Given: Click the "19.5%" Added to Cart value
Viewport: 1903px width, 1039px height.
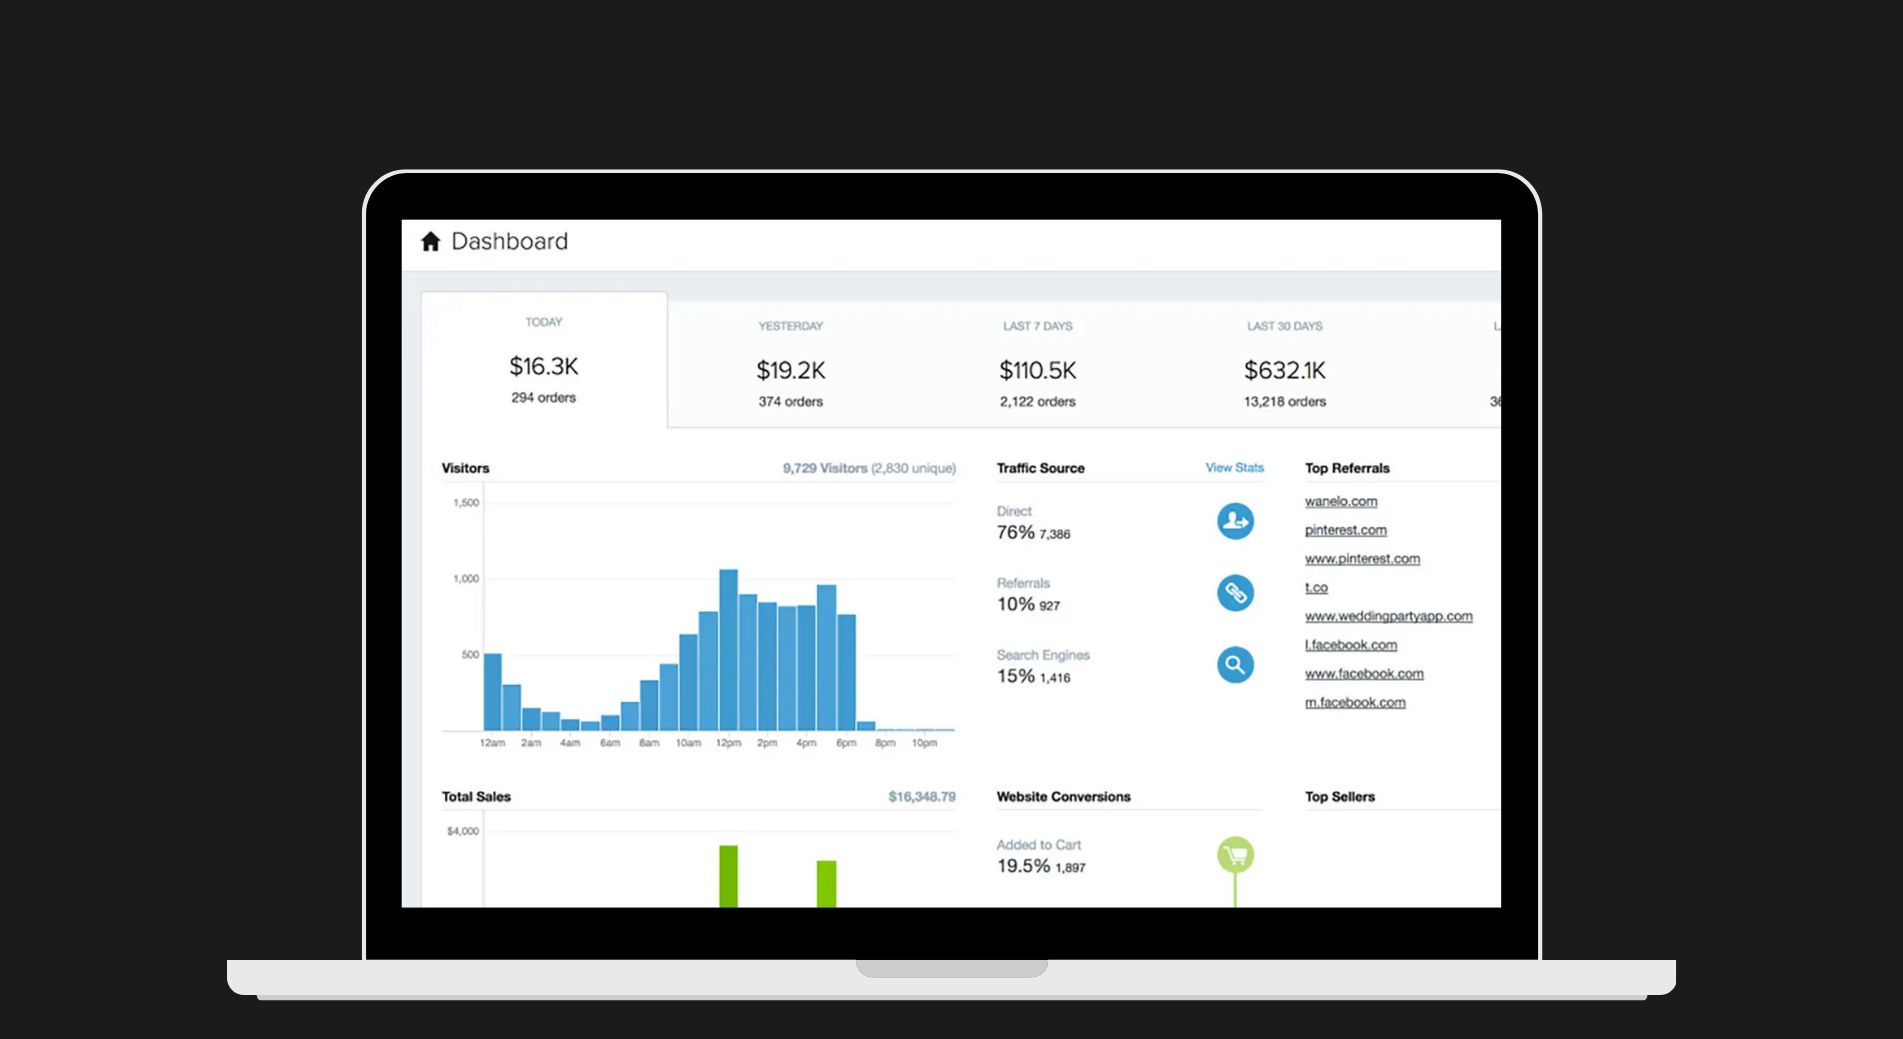Looking at the screenshot, I should coord(1023,866).
